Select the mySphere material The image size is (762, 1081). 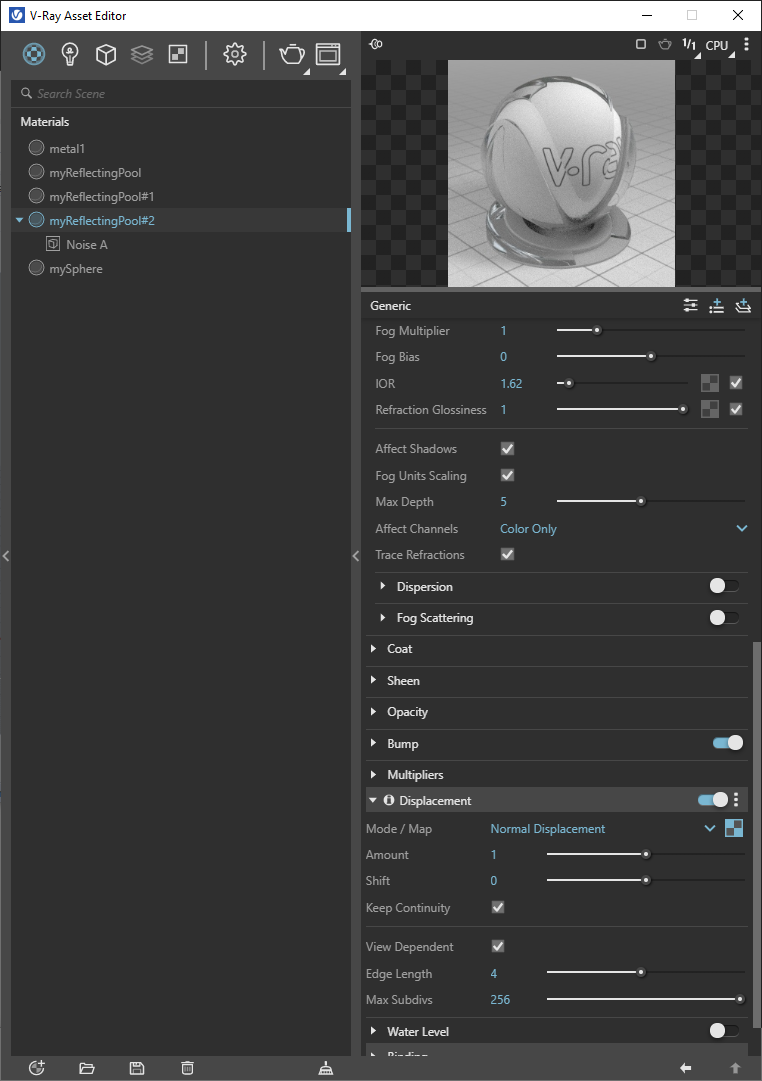tap(75, 268)
